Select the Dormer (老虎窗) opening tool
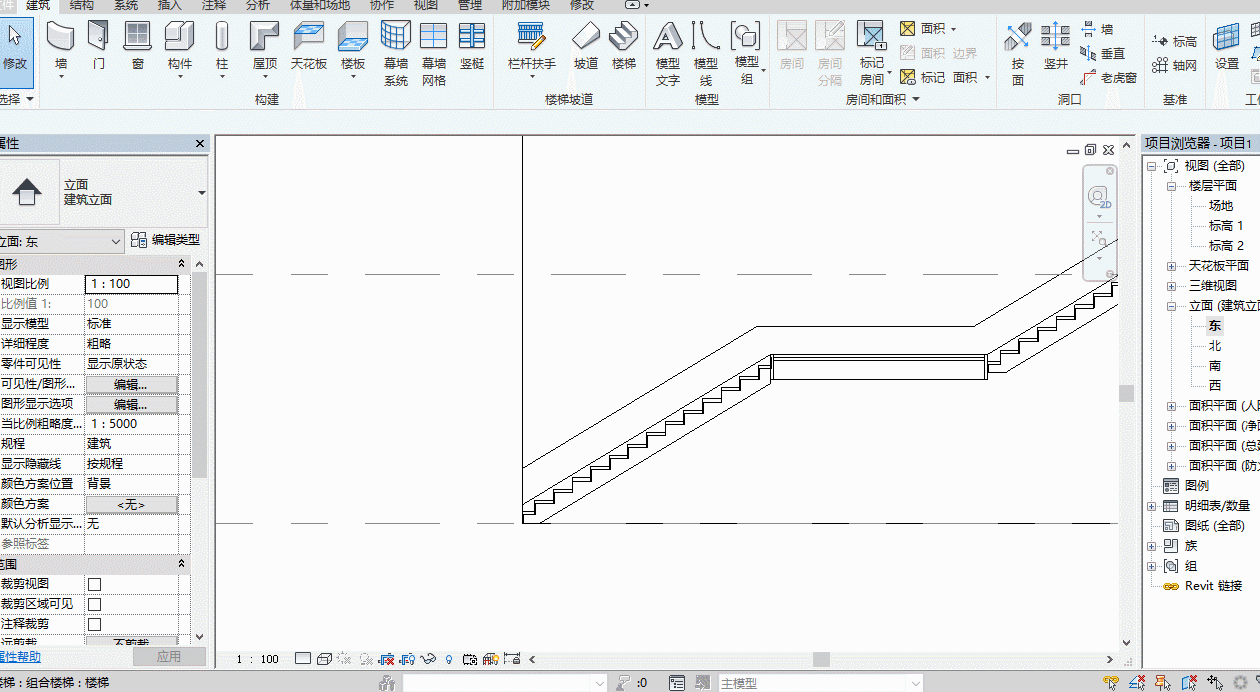The width and height of the screenshot is (1260, 692). coord(1109,77)
